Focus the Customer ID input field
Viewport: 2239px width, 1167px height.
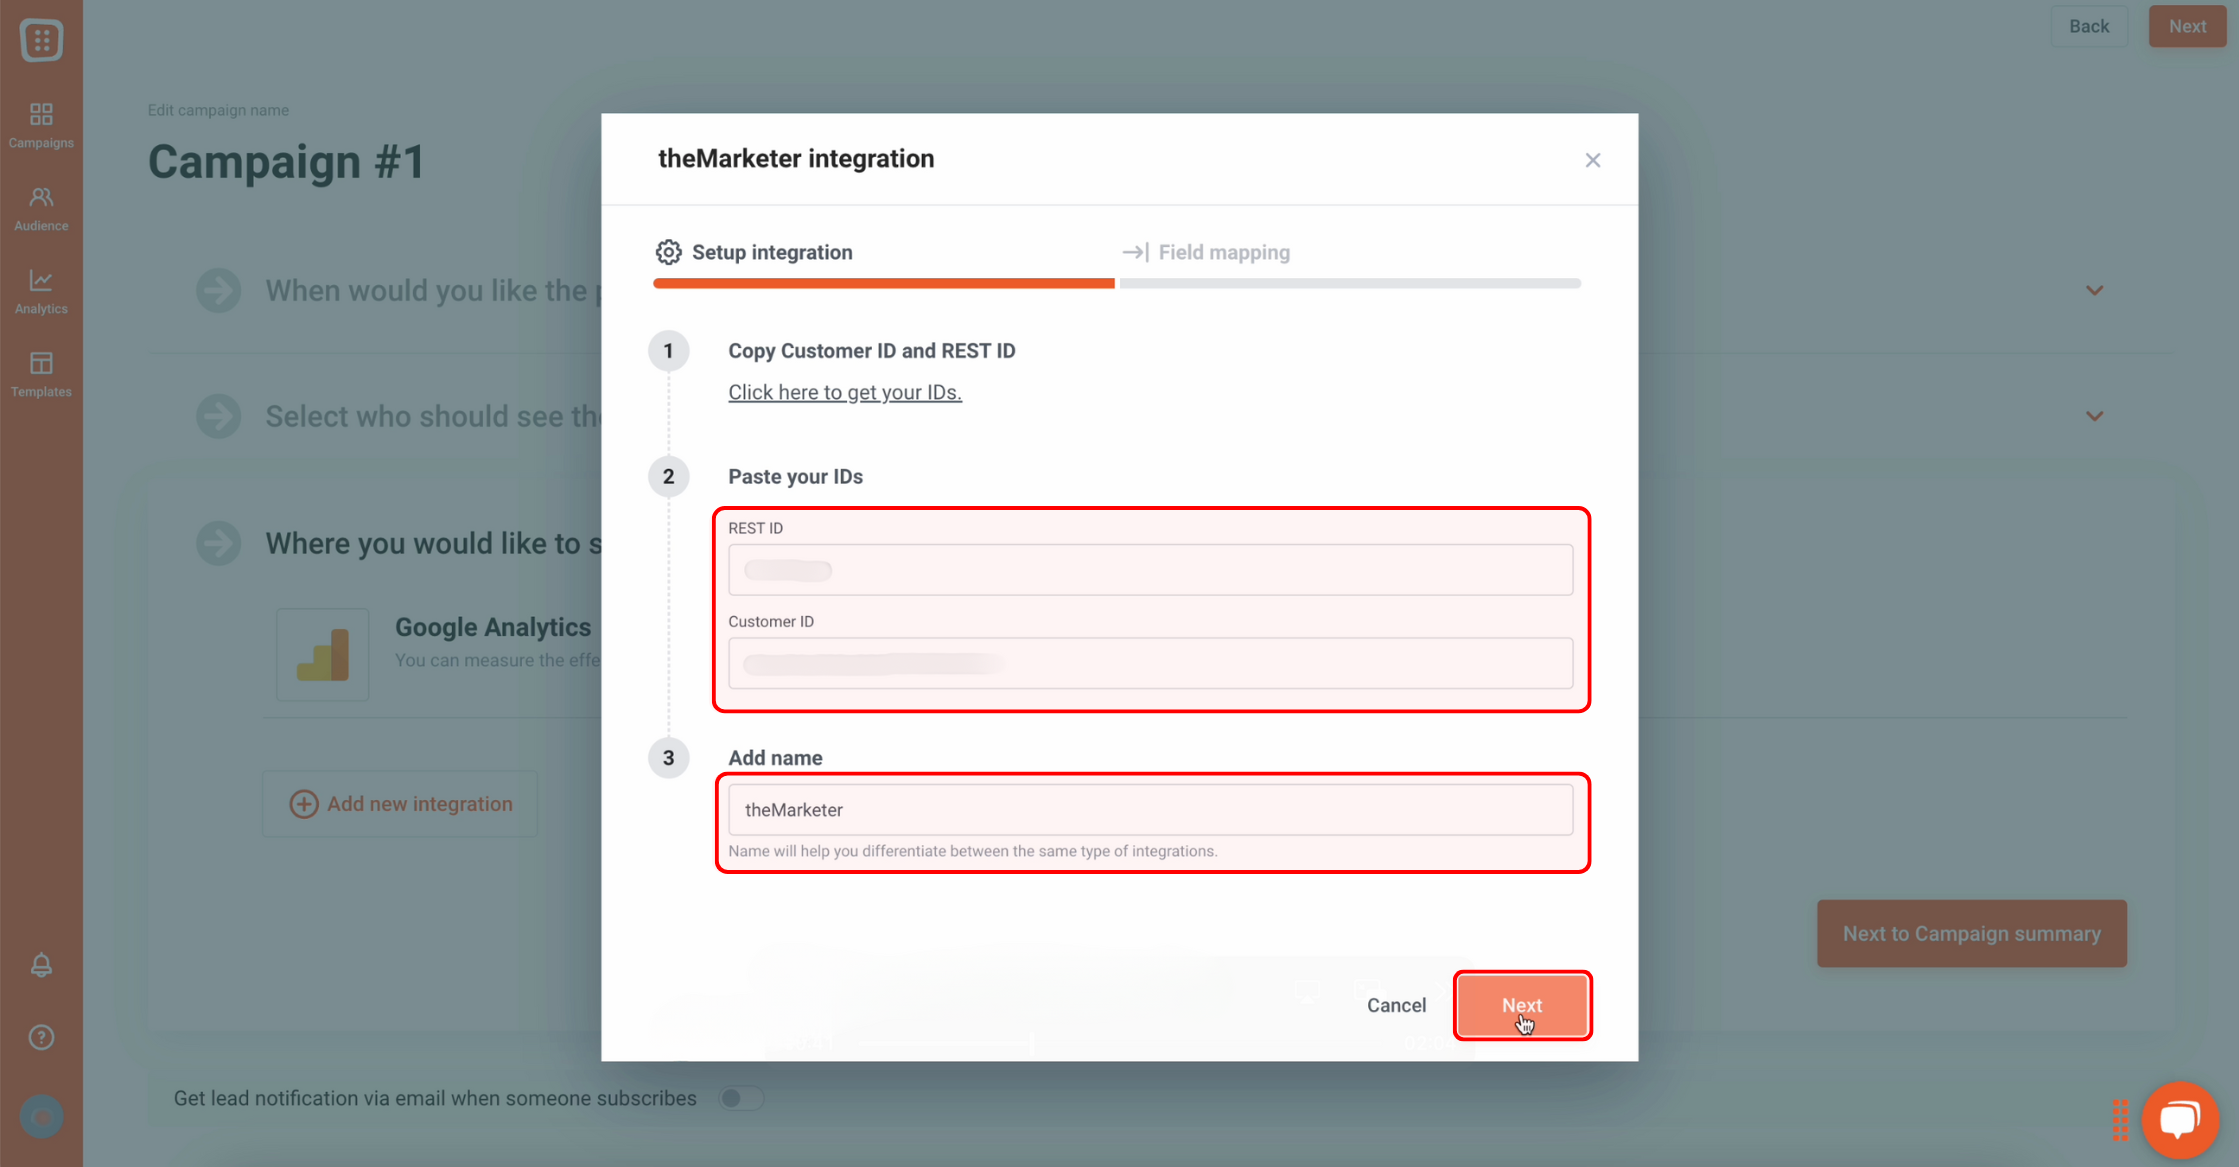click(x=1150, y=663)
